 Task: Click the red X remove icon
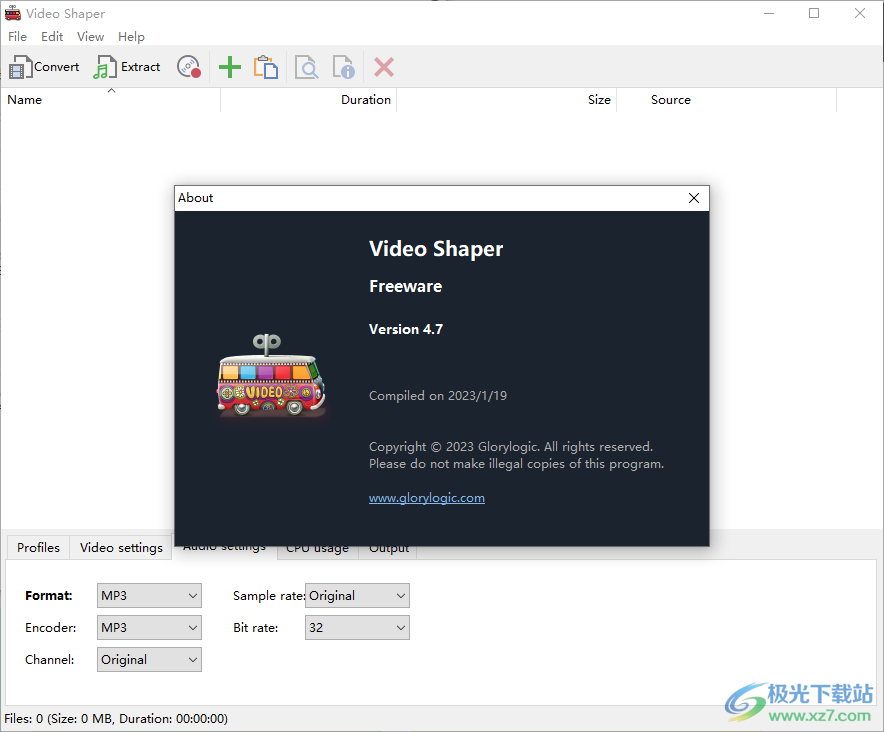click(384, 67)
